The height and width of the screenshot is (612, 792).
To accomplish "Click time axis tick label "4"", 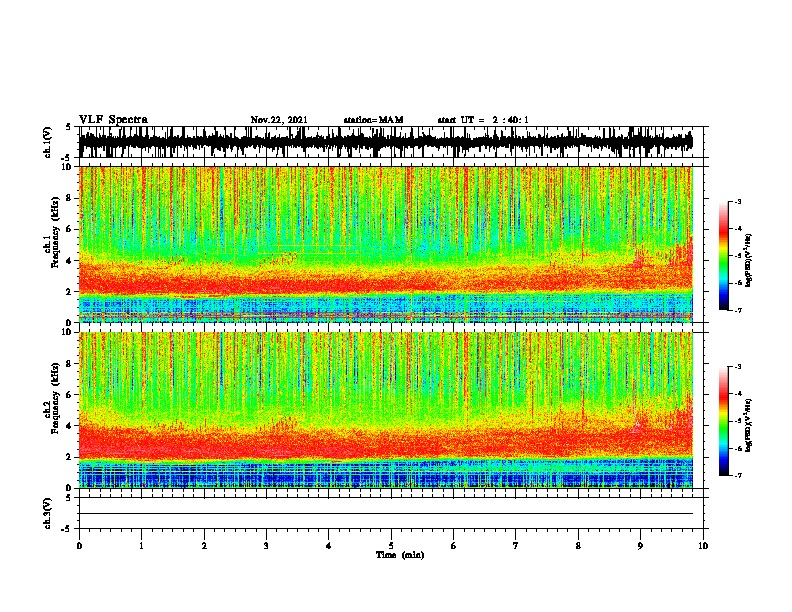I will (329, 545).
